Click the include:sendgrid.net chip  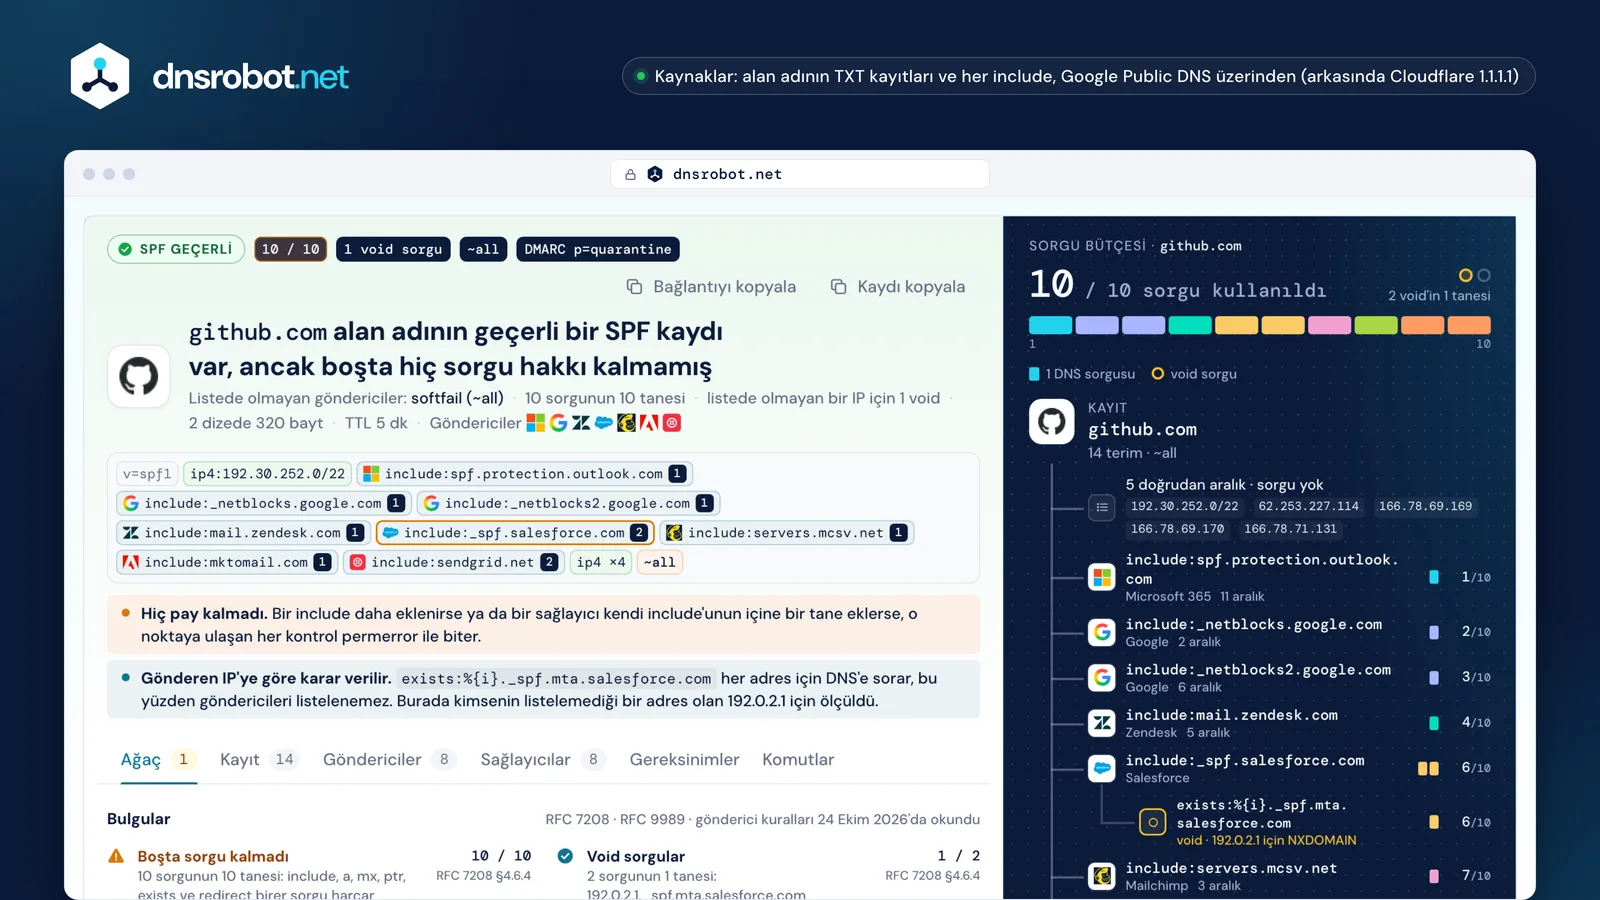454,562
